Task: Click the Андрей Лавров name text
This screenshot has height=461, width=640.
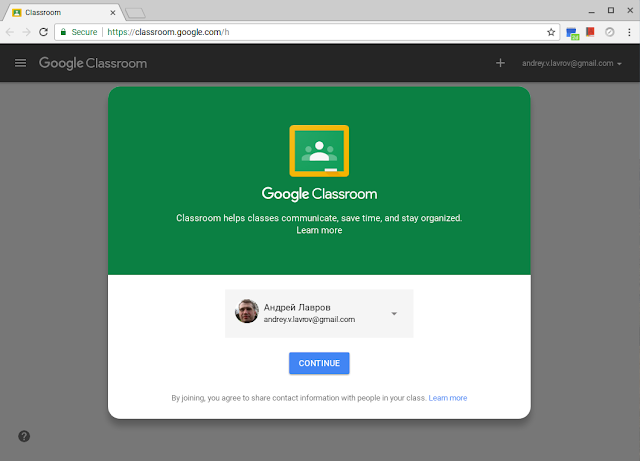Action: (297, 307)
